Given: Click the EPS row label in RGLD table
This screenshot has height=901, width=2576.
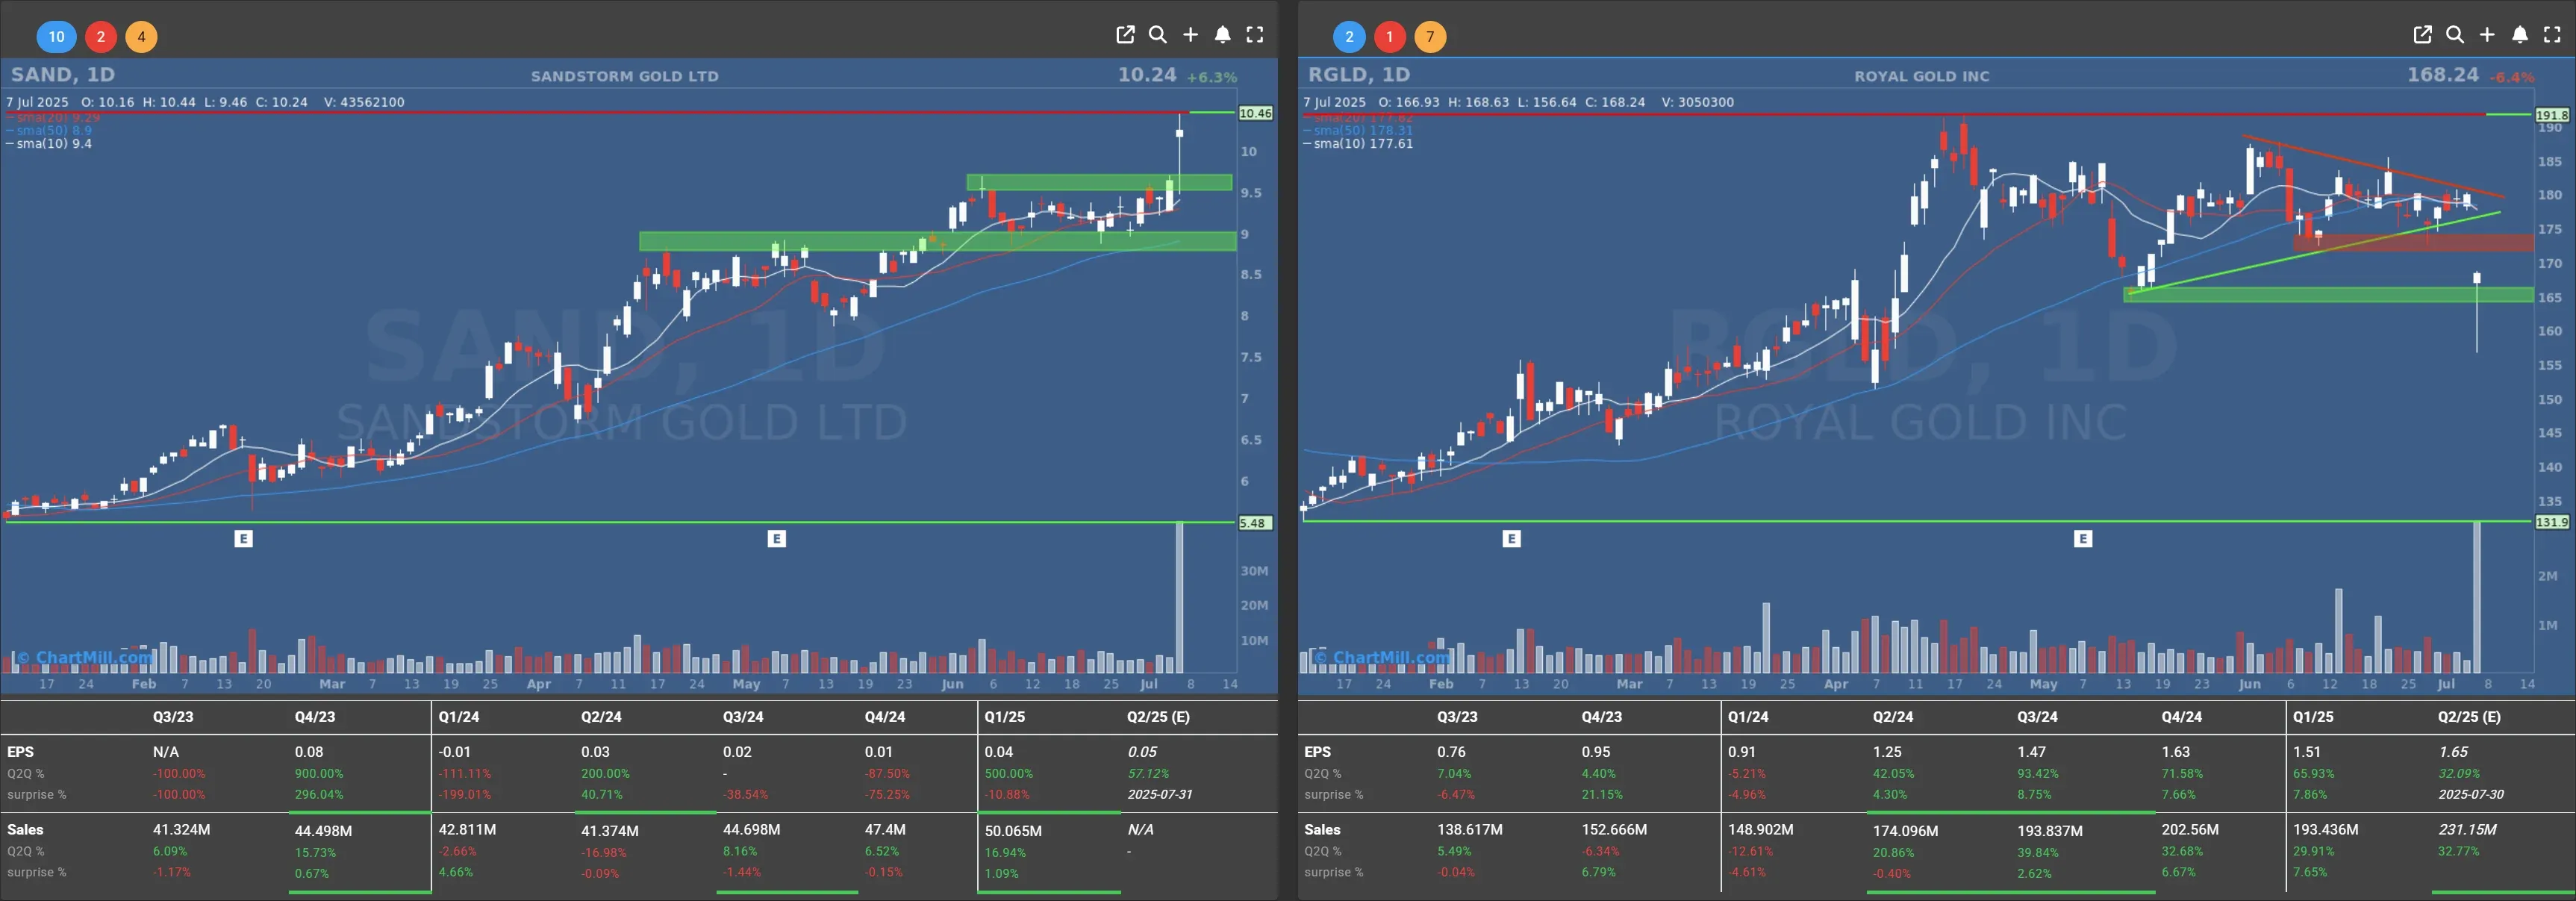Looking at the screenshot, I should click(x=1317, y=752).
